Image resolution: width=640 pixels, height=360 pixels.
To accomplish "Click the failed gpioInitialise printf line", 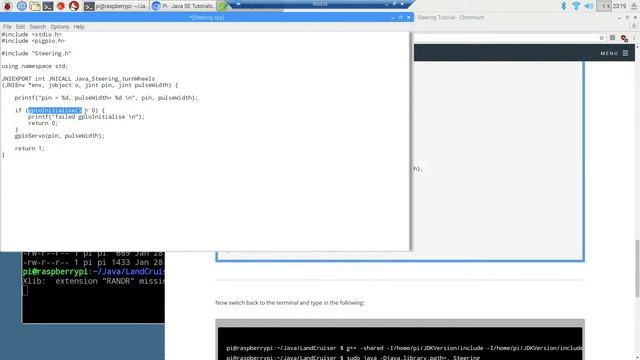I will tap(86, 117).
